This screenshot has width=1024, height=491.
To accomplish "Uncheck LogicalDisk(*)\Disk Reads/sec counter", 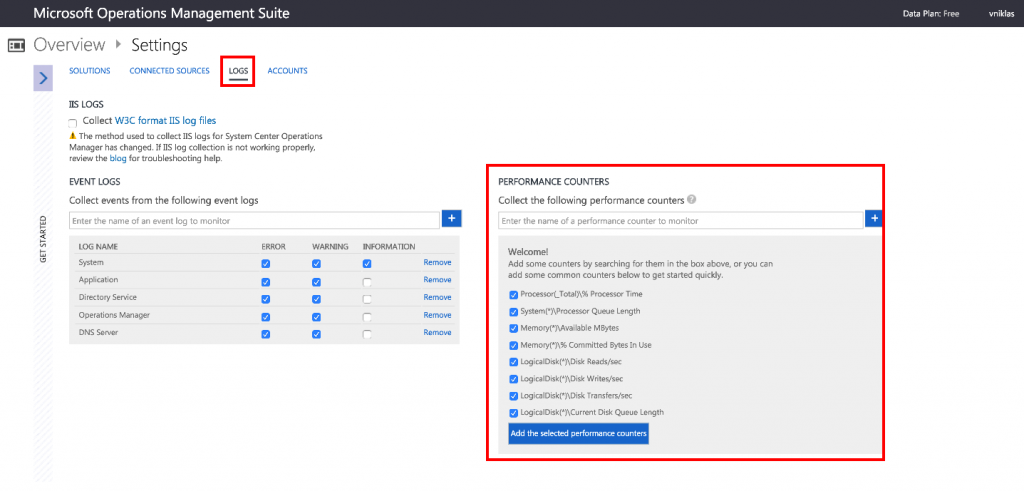I will pos(513,362).
